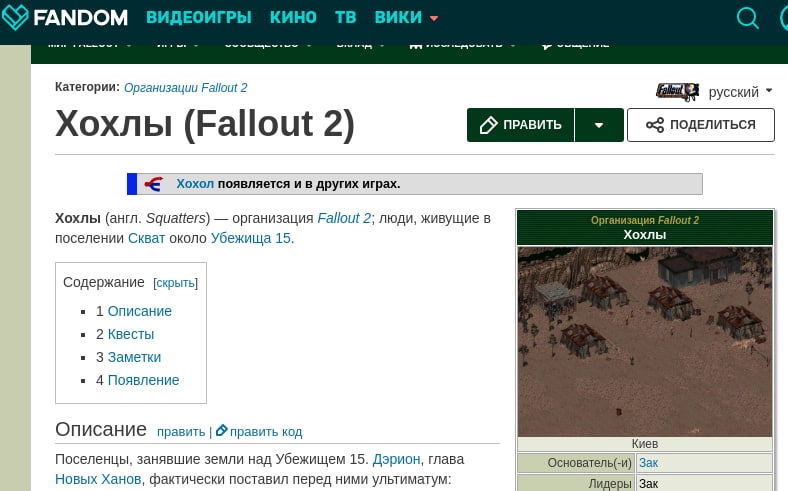
Task: Open the КИНО menu
Action: pos(293,18)
